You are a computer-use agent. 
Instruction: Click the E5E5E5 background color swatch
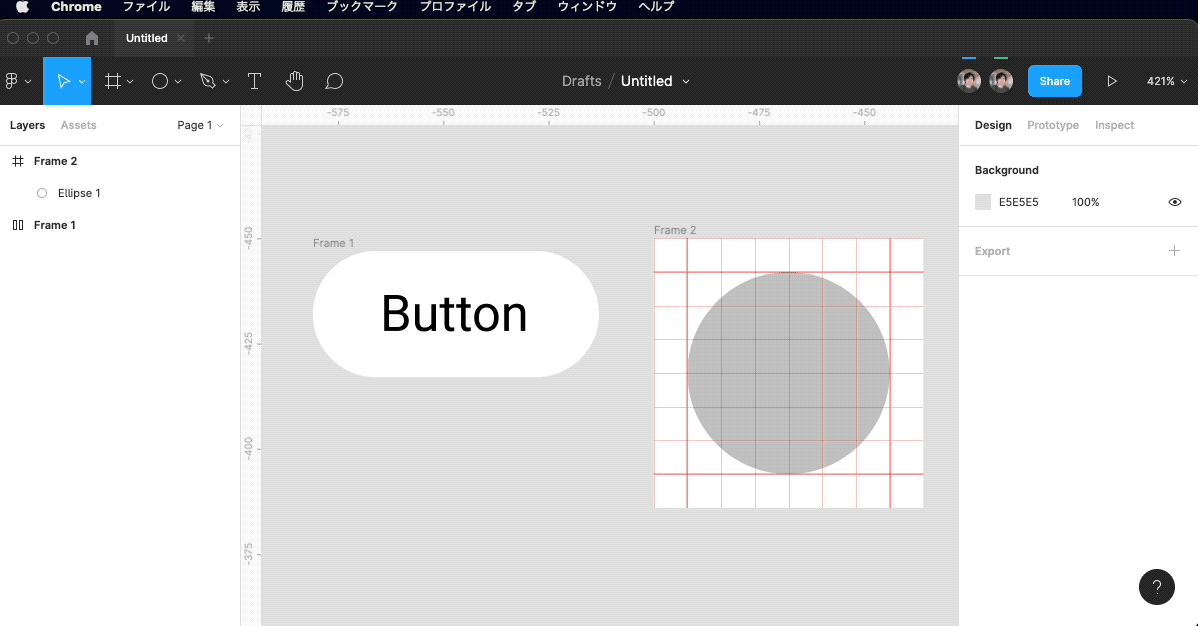point(983,203)
